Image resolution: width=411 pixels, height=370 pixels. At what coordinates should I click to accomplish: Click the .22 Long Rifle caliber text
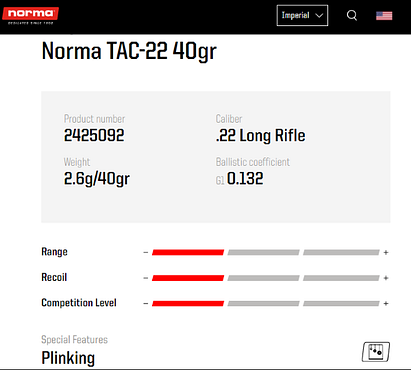click(x=260, y=136)
